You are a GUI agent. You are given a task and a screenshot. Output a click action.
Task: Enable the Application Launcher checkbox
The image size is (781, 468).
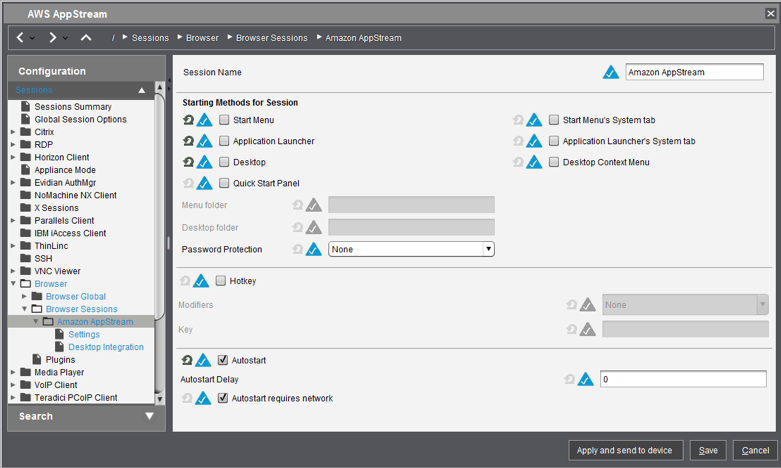coord(224,141)
